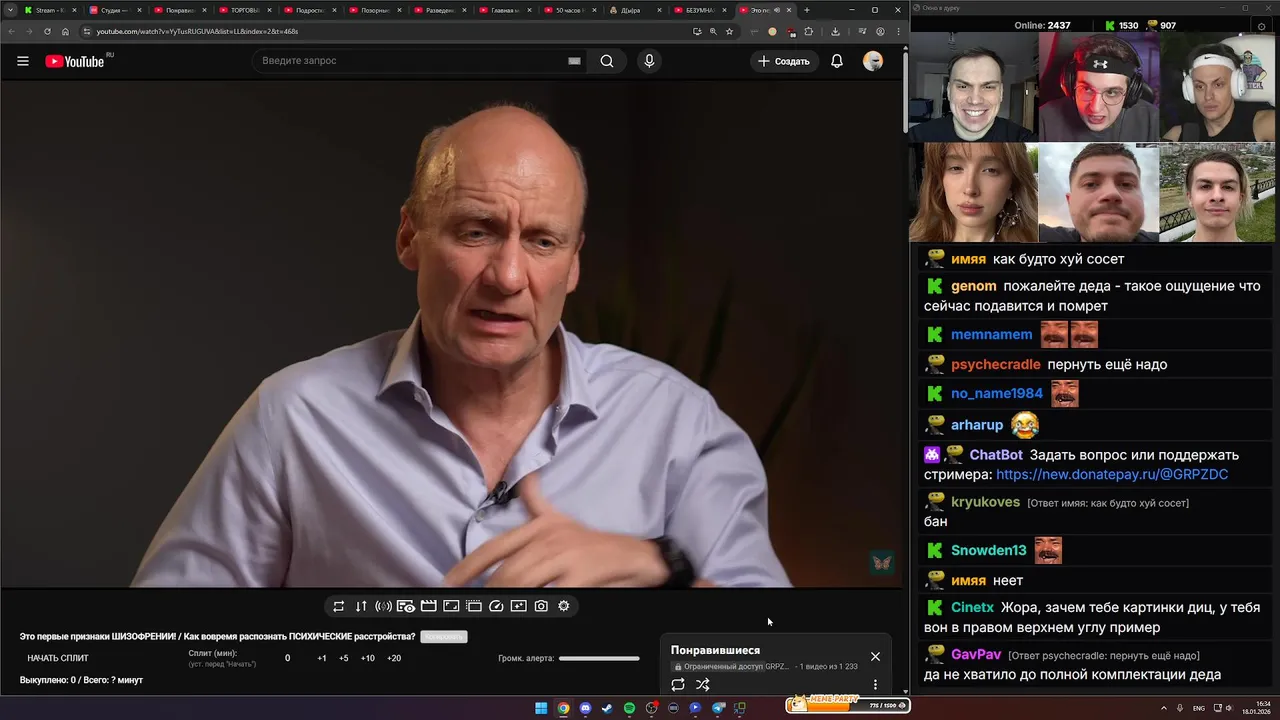Click the sound waves icon in the player toolbar

(x=383, y=606)
